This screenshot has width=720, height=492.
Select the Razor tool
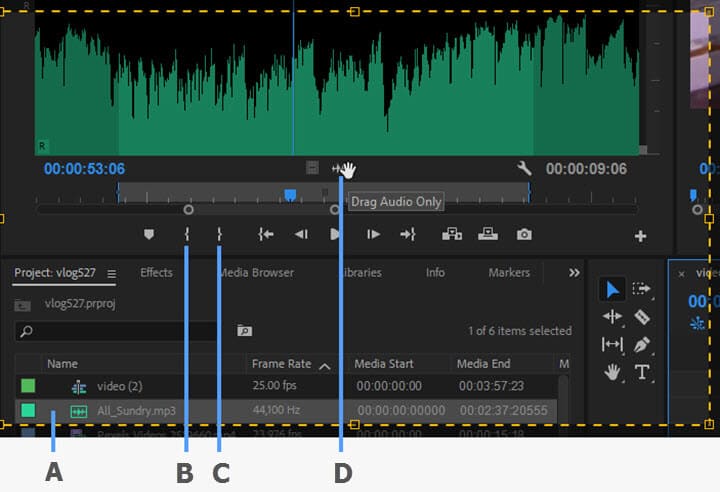coord(642,317)
